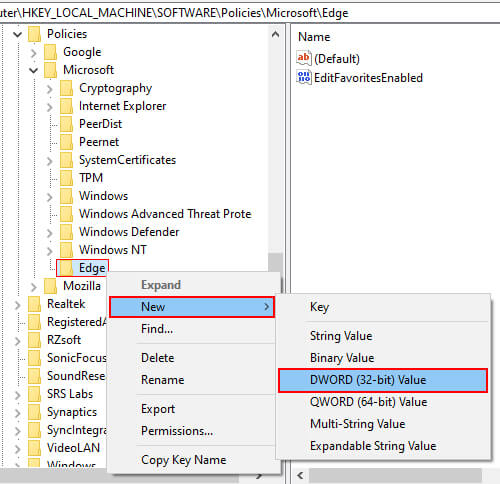The width and height of the screenshot is (500, 484).
Task: Click the tree pane scroll-up arrow
Action: pos(275,34)
